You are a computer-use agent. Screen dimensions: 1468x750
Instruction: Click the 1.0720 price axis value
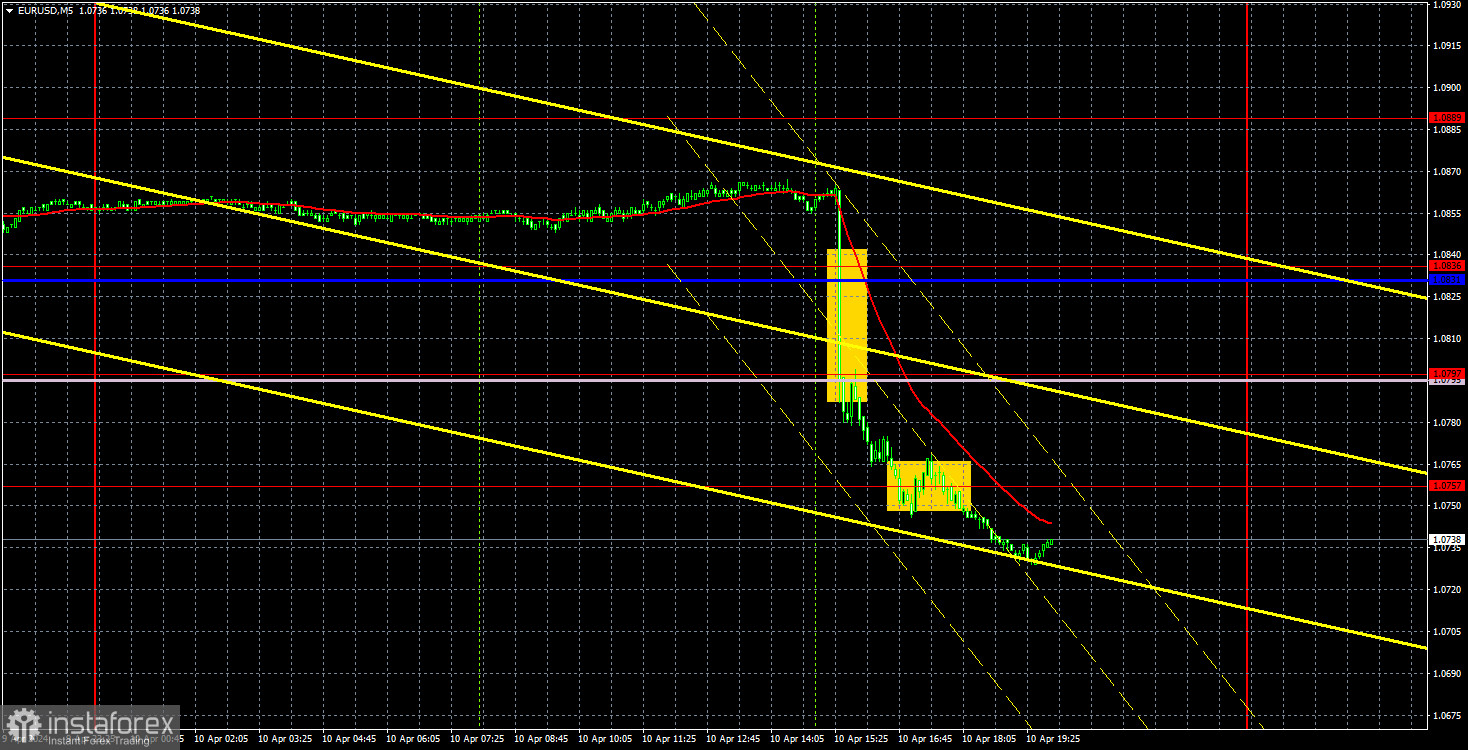pyautogui.click(x=1448, y=590)
